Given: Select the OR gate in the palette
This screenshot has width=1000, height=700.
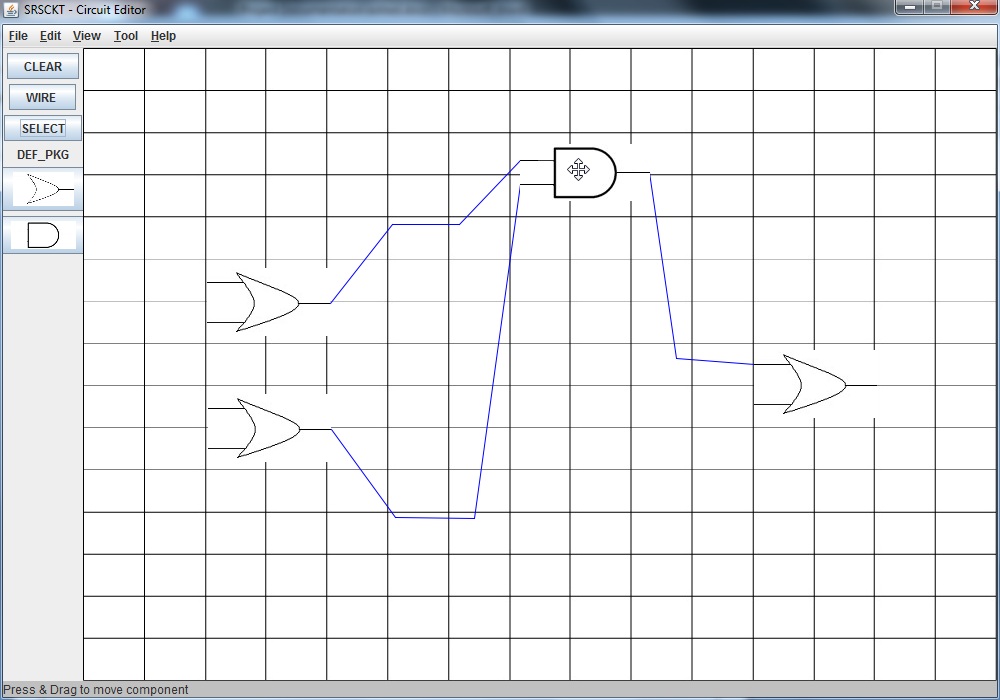Looking at the screenshot, I should point(43,188).
